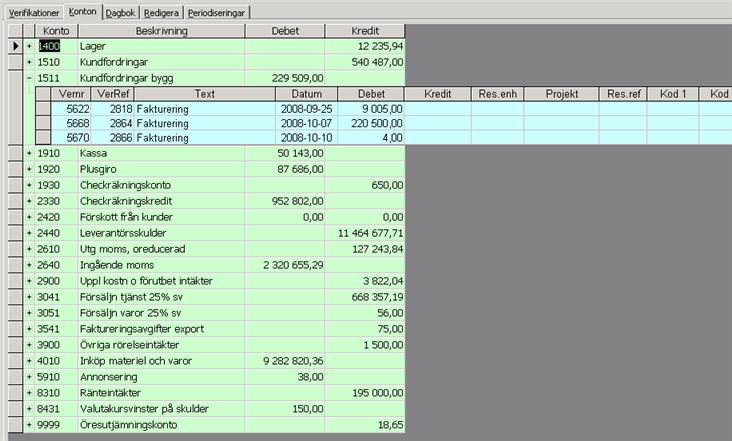732x441 pixels.
Task: Click the Text sub-table header
Action: tap(205, 94)
